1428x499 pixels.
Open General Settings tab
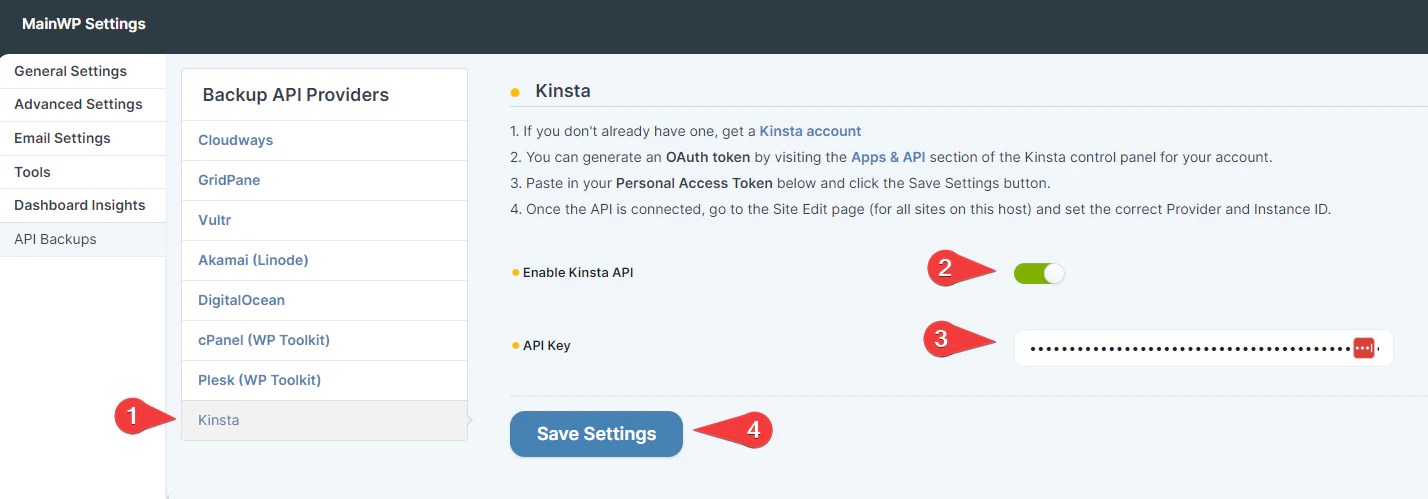pos(82,71)
